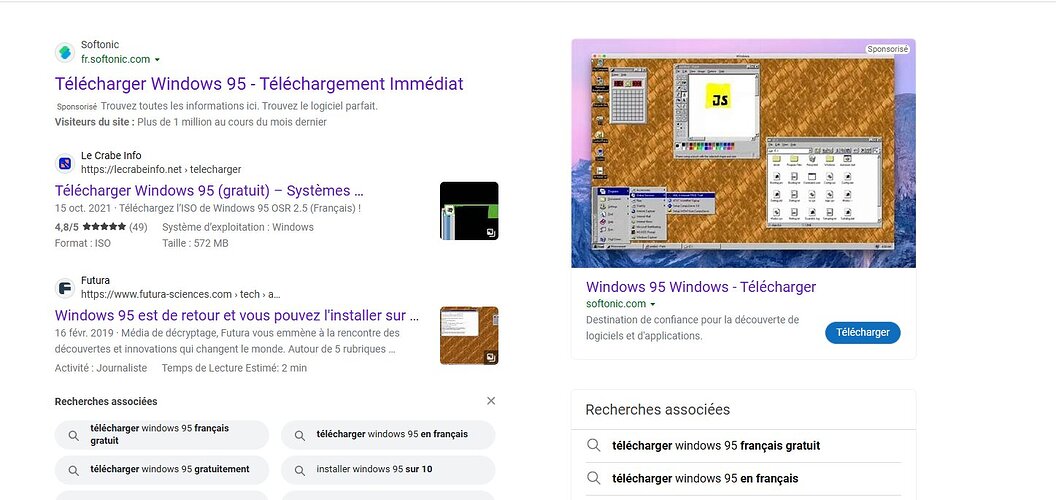
Task: Click 'Temps de Lecture Estimé: 2 min' text
Action: click(234, 368)
